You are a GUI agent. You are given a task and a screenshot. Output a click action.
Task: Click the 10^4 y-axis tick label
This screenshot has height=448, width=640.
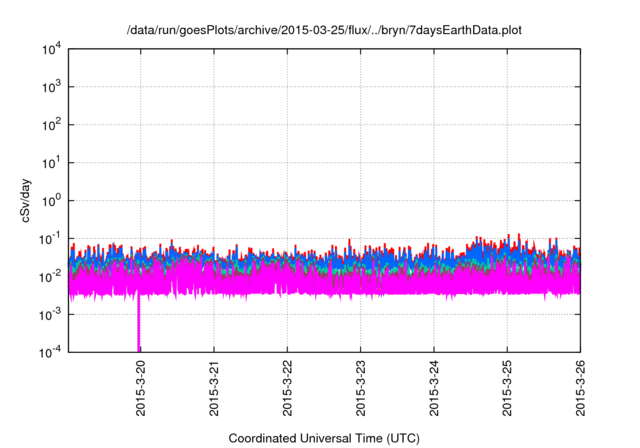[x=51, y=50]
